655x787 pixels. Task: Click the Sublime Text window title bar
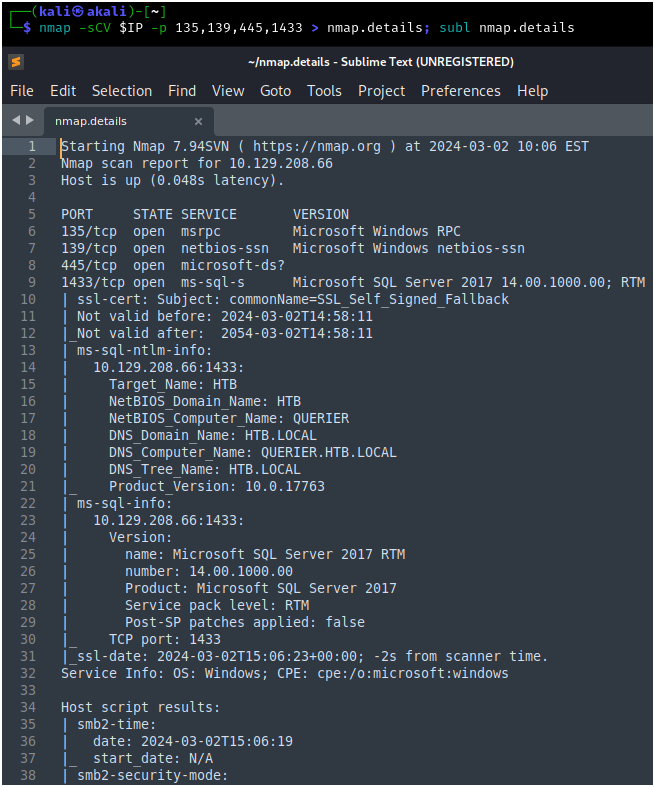(x=380, y=62)
